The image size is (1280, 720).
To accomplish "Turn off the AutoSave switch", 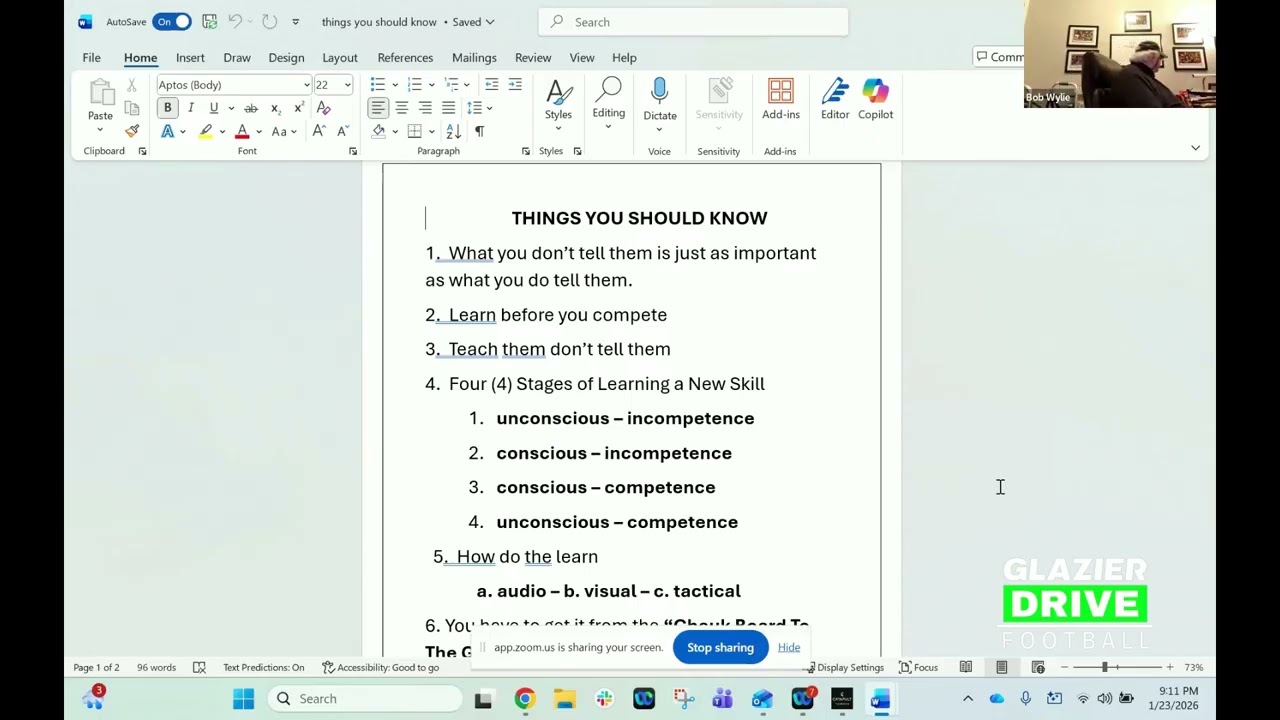I will point(172,22).
